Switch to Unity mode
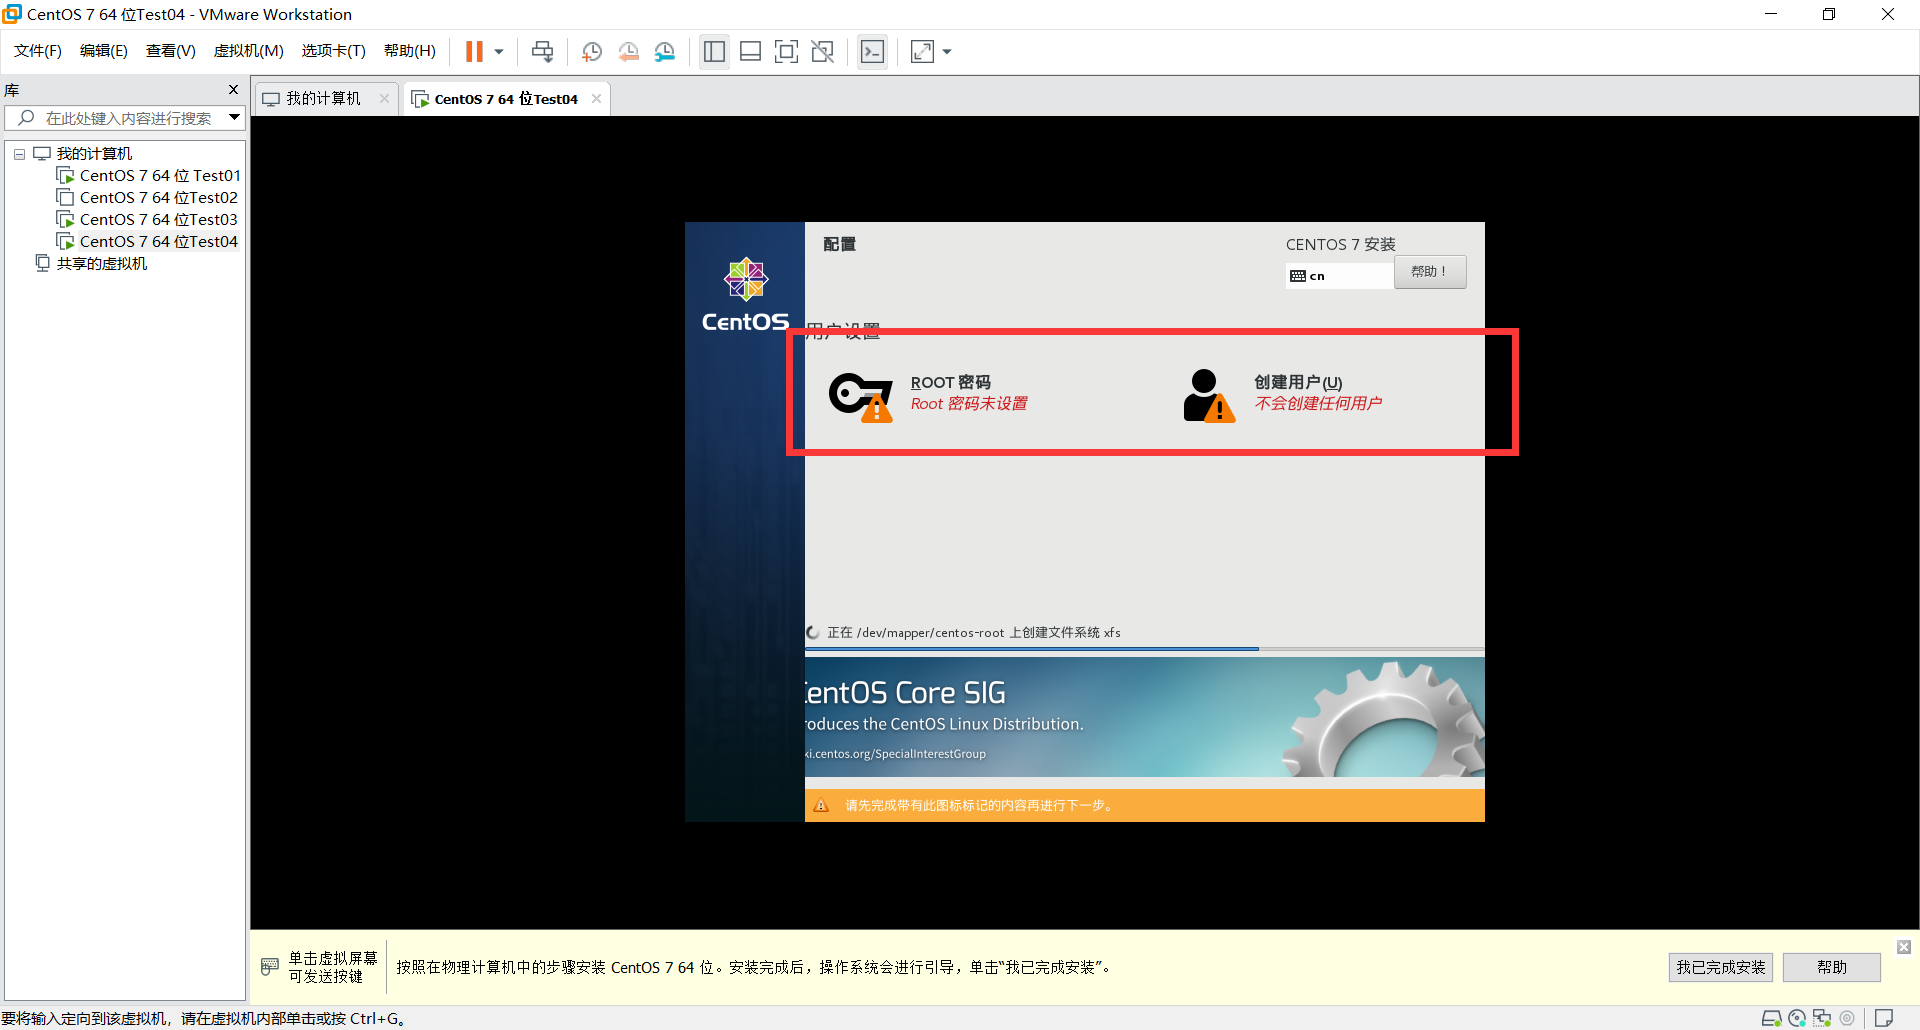The height and width of the screenshot is (1030, 1920). tap(823, 51)
